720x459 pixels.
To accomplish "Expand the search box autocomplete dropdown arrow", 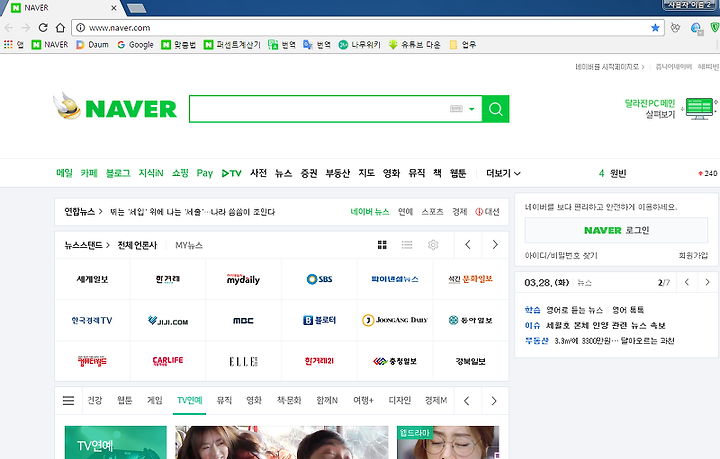I will tap(472, 109).
